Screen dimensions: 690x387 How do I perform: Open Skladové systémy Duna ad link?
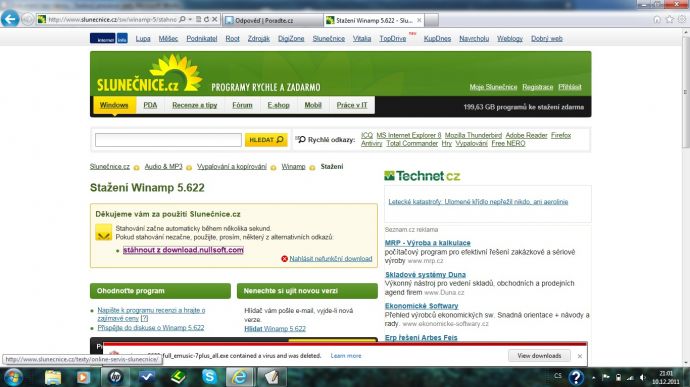pyautogui.click(x=426, y=274)
